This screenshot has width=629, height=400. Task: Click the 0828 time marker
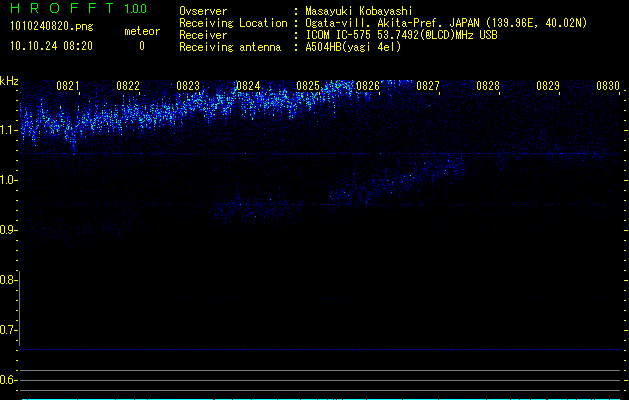(x=488, y=86)
